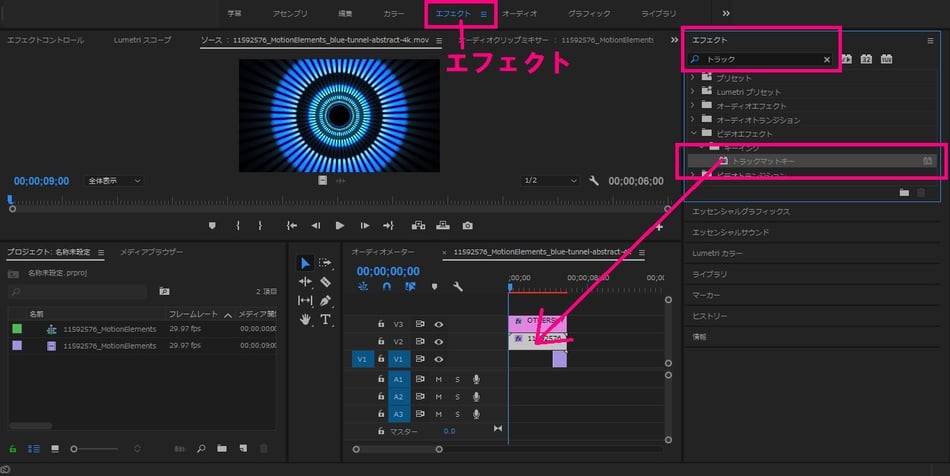Viewport: 950px width, 476px height.
Task: Play the source monitor clip
Action: (x=340, y=226)
